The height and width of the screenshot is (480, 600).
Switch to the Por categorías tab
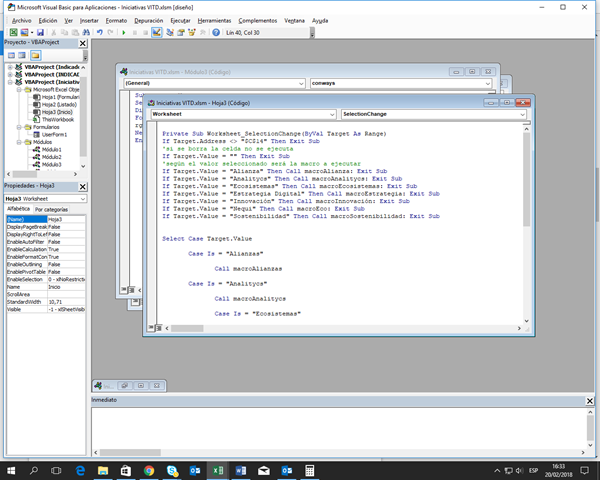coord(52,209)
